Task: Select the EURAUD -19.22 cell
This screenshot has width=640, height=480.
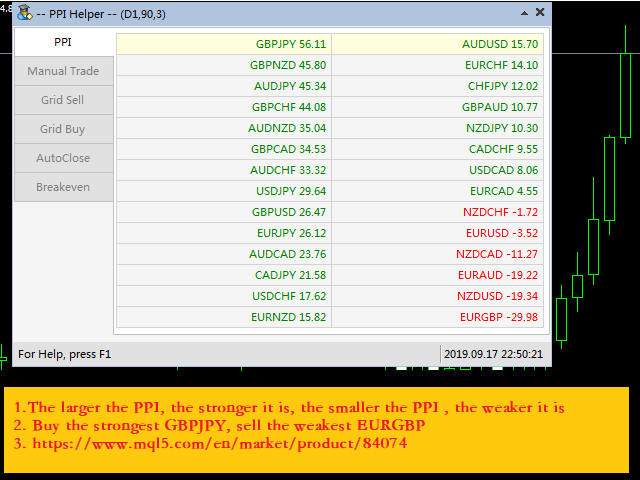Action: (438, 276)
